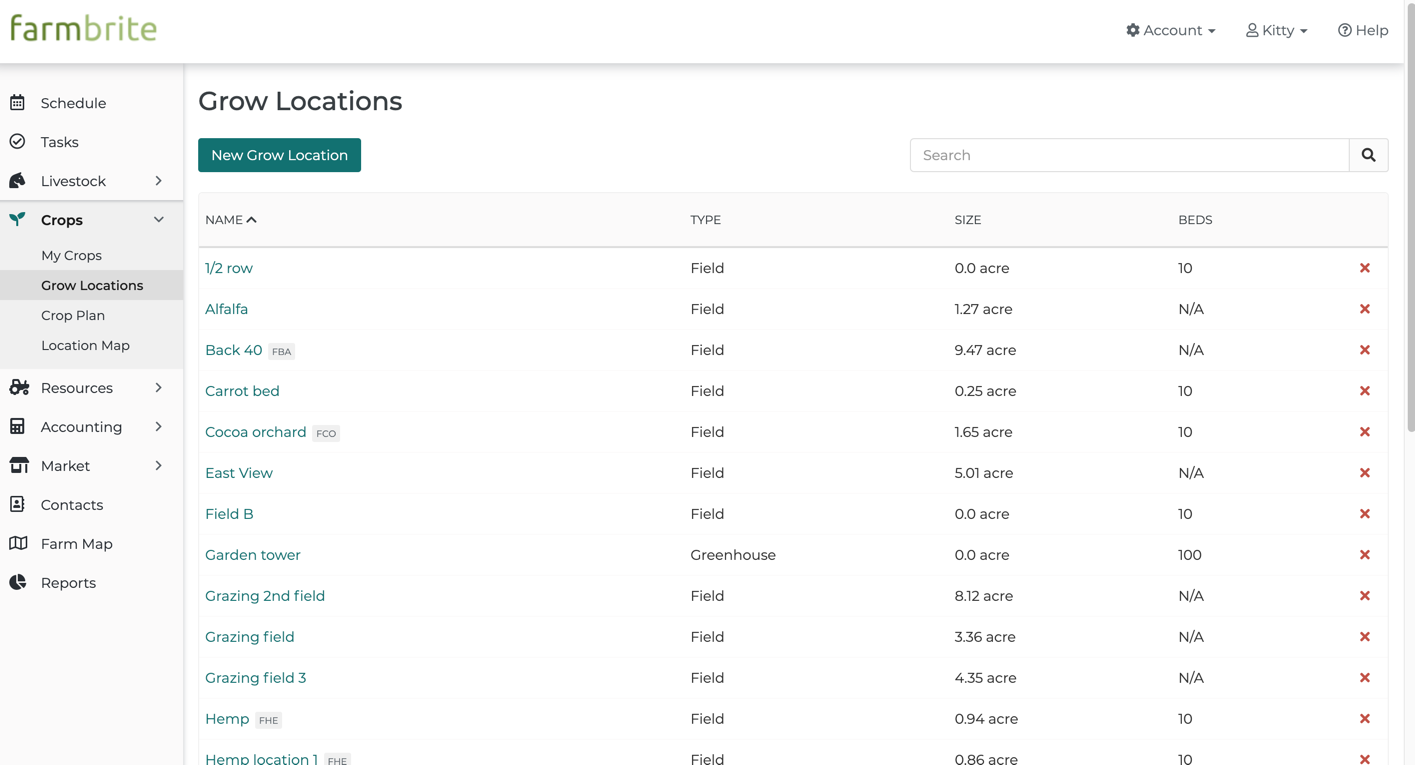The height and width of the screenshot is (765, 1415).
Task: Open the Account dropdown menu
Action: click(1171, 30)
